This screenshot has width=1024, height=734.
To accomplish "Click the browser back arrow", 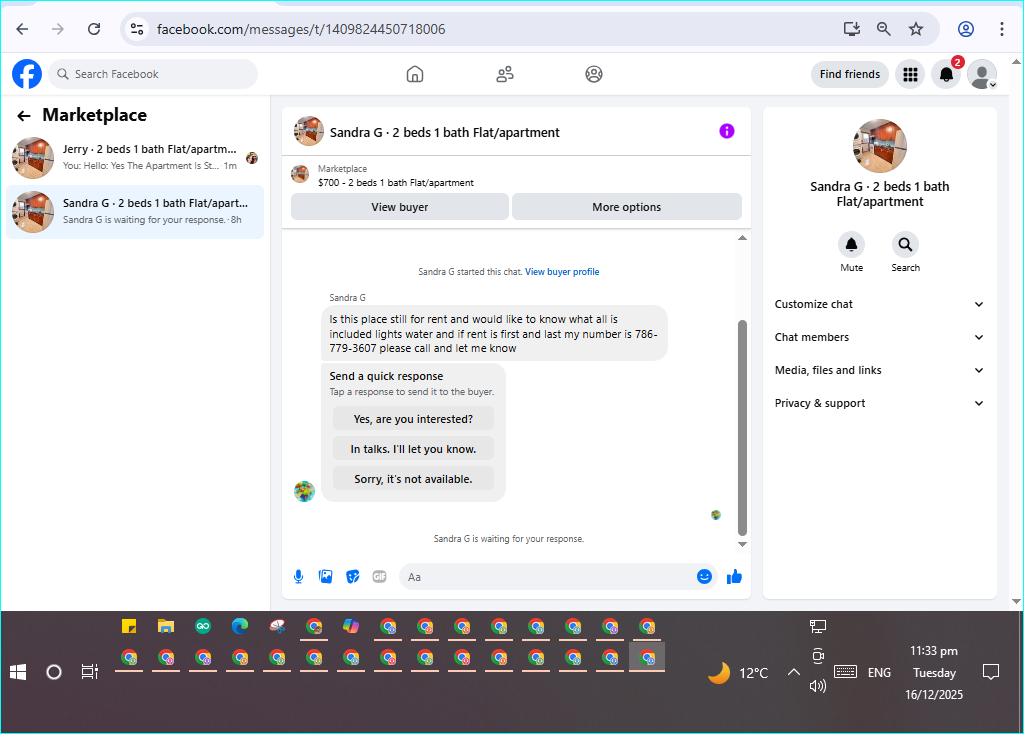I will pos(22,29).
